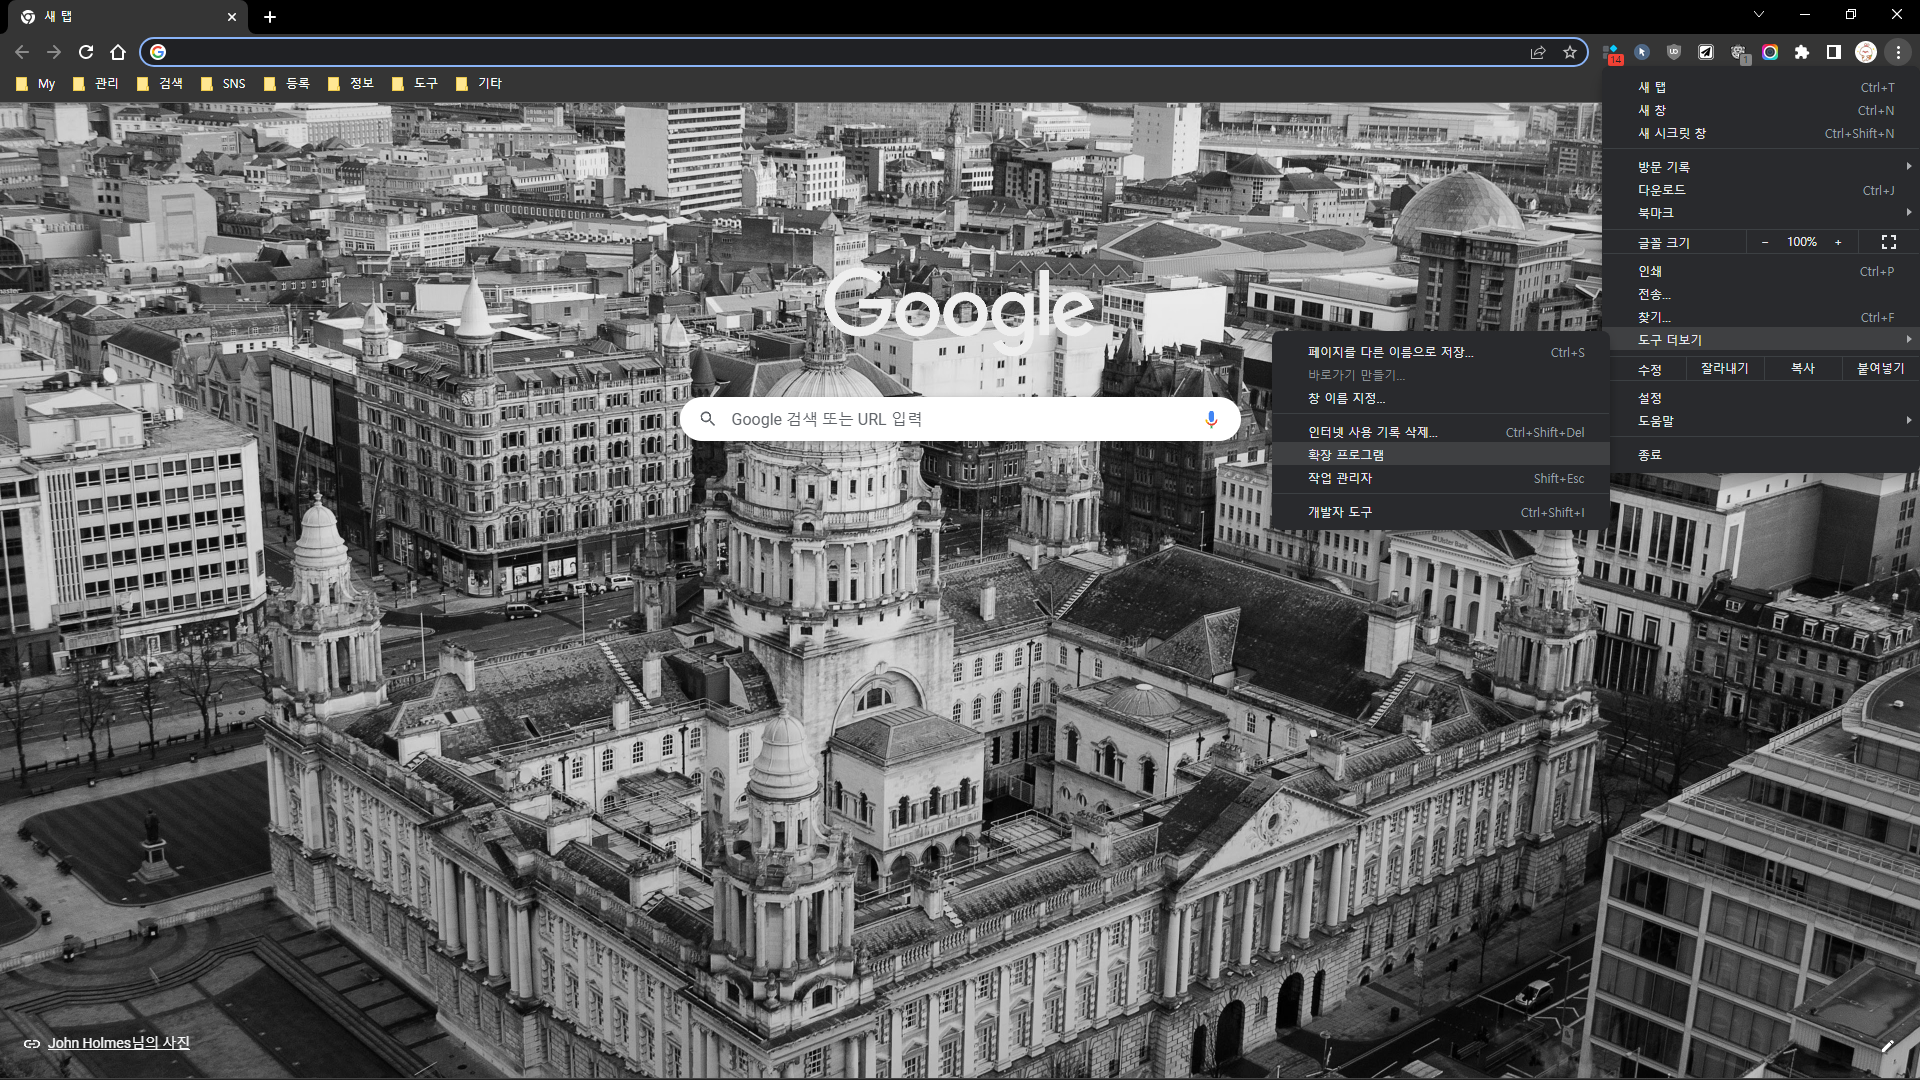Select 확장 프로그램 from the submenu
Viewport: 1920px width, 1080px height.
1346,455
